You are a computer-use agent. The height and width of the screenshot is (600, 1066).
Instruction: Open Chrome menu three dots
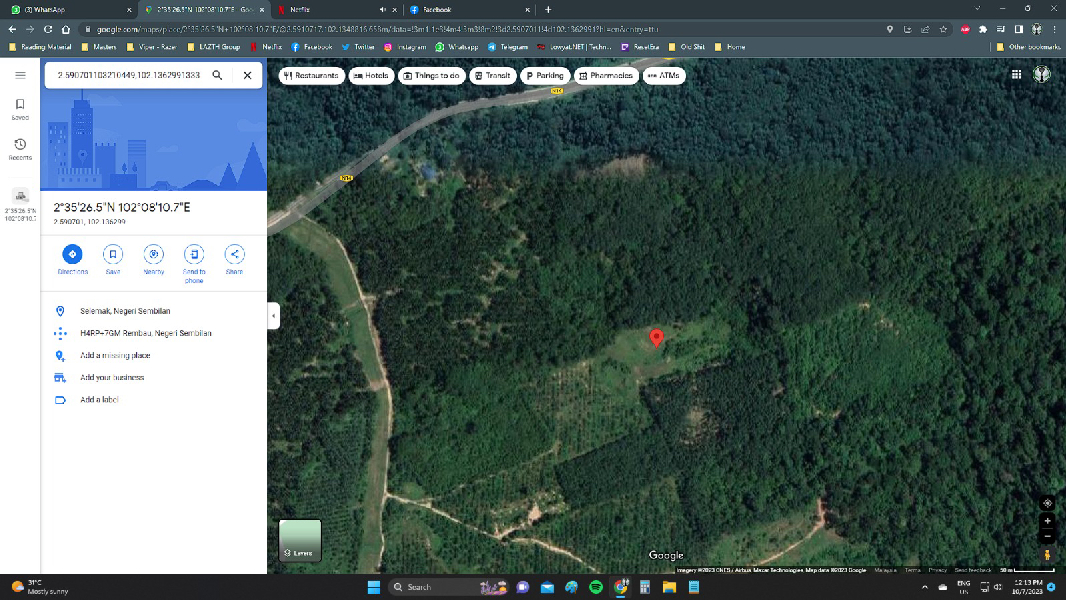1054,29
